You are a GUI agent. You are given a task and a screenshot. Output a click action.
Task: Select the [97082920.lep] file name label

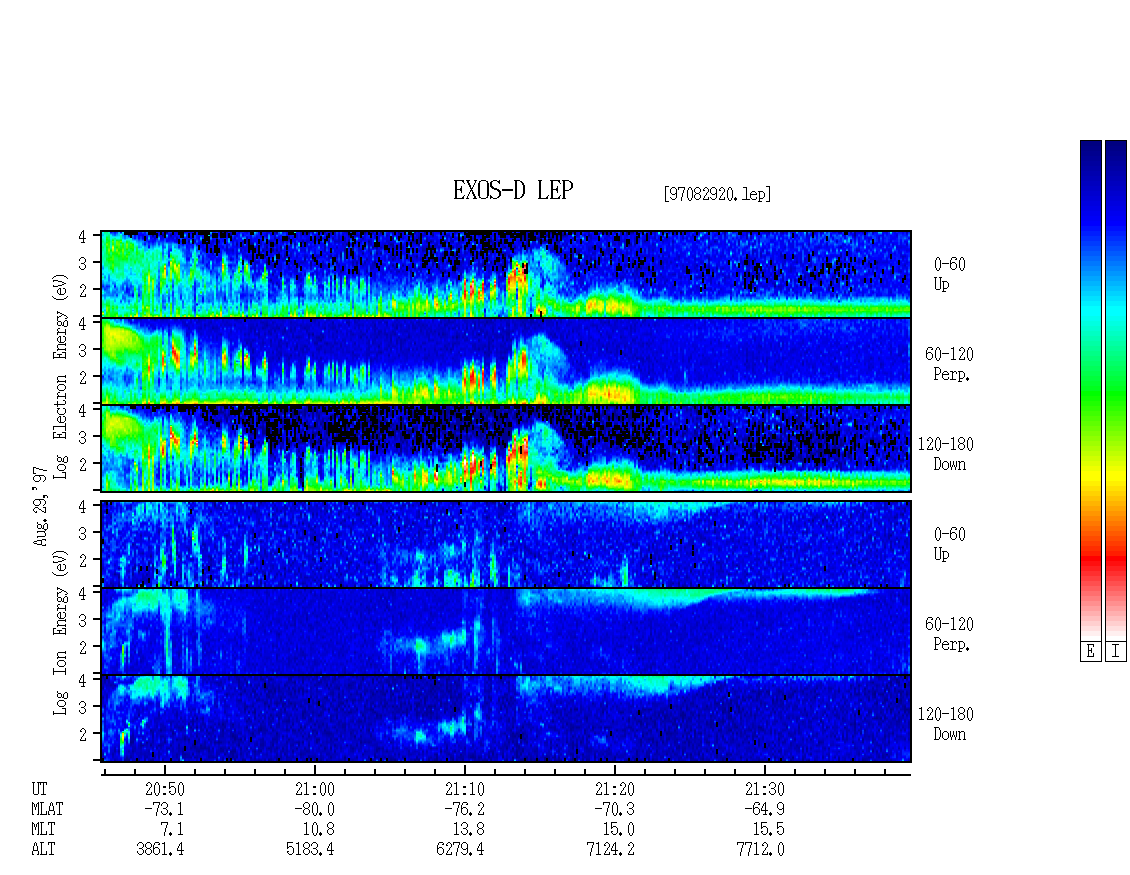tap(717, 194)
